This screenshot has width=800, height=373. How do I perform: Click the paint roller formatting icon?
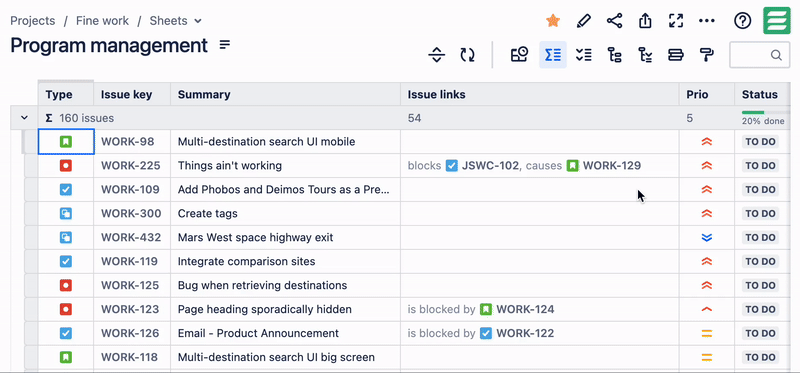707,55
